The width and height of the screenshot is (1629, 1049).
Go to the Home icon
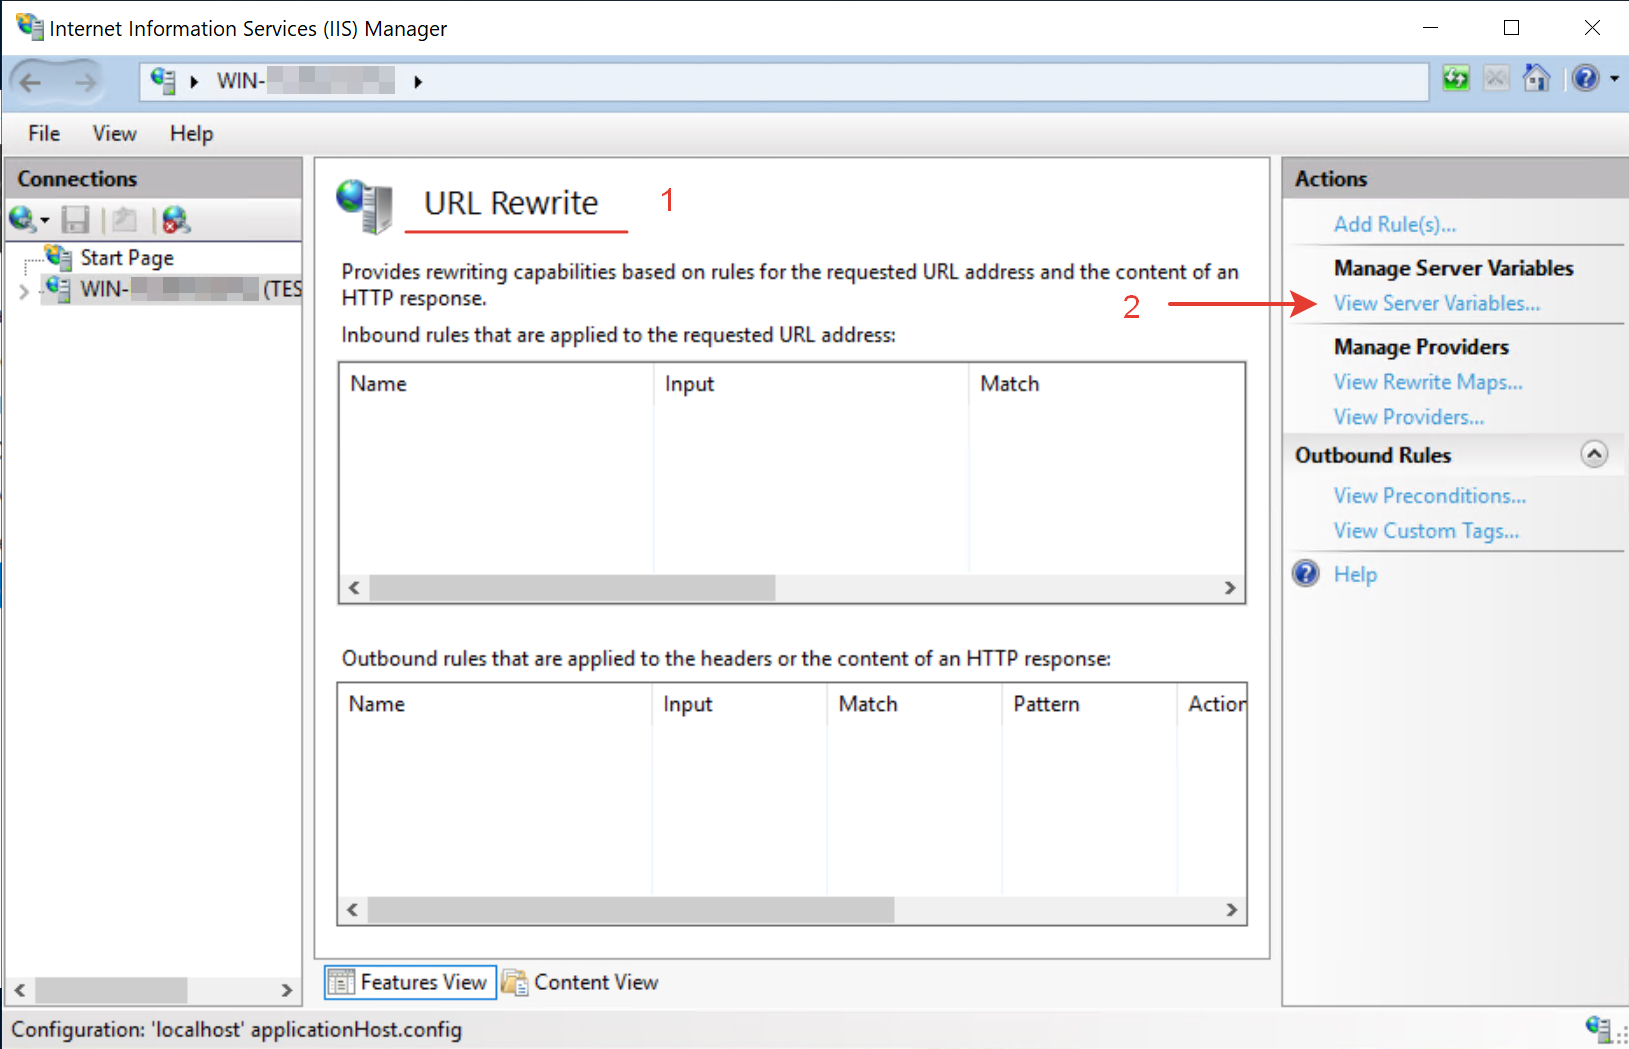click(1536, 78)
